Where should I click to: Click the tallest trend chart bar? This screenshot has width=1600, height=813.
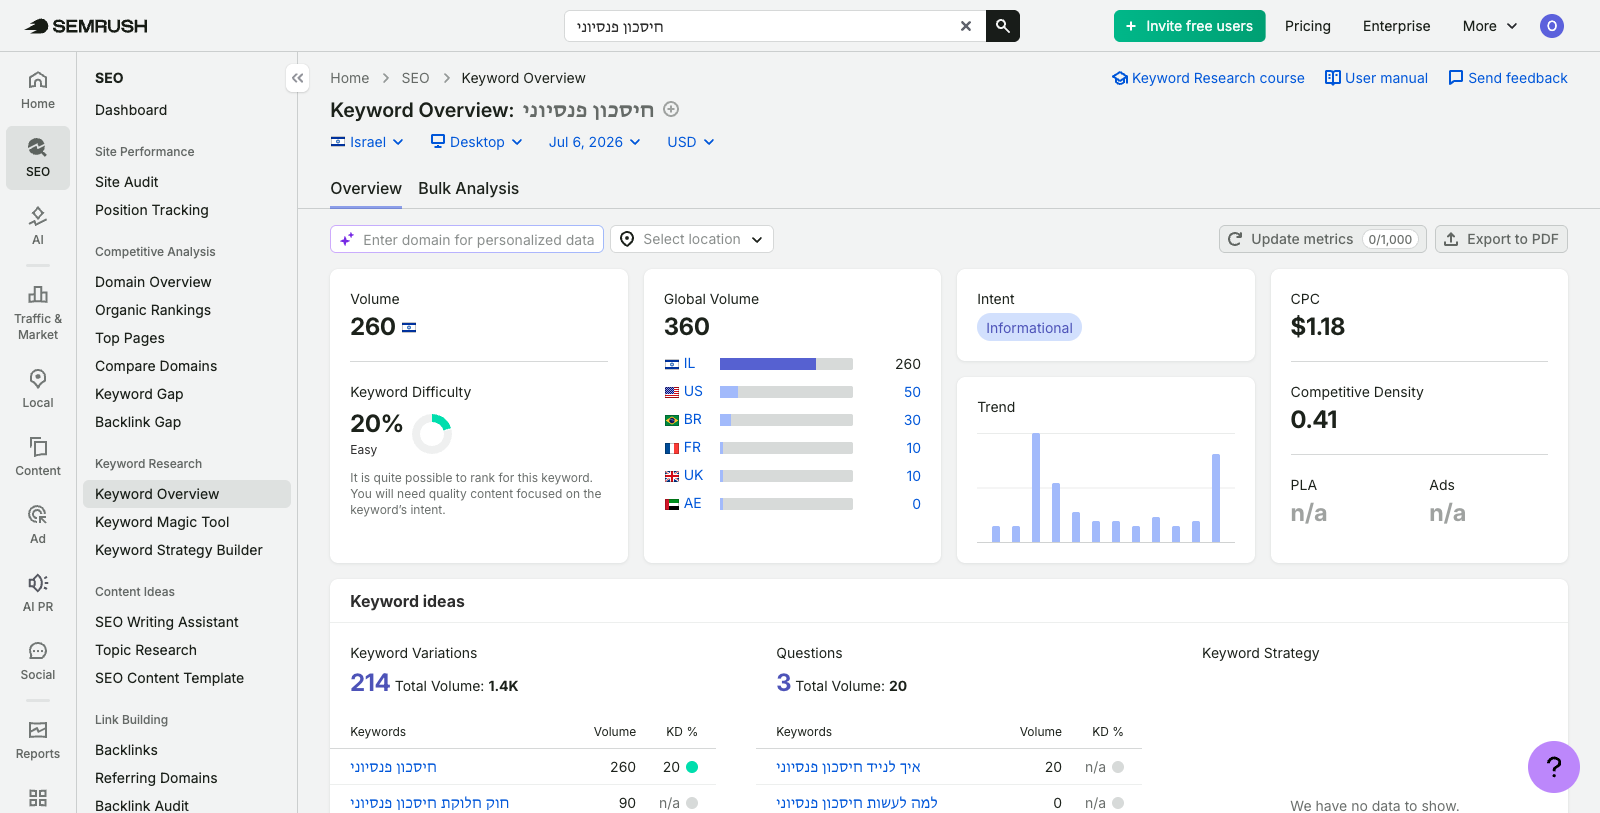coord(1036,487)
